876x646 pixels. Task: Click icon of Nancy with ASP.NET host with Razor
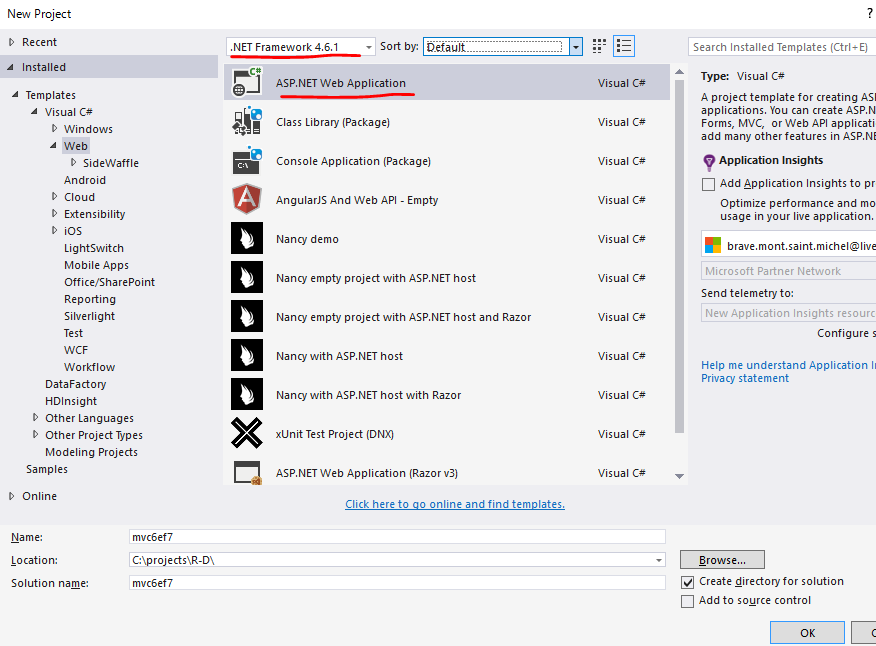tap(247, 395)
